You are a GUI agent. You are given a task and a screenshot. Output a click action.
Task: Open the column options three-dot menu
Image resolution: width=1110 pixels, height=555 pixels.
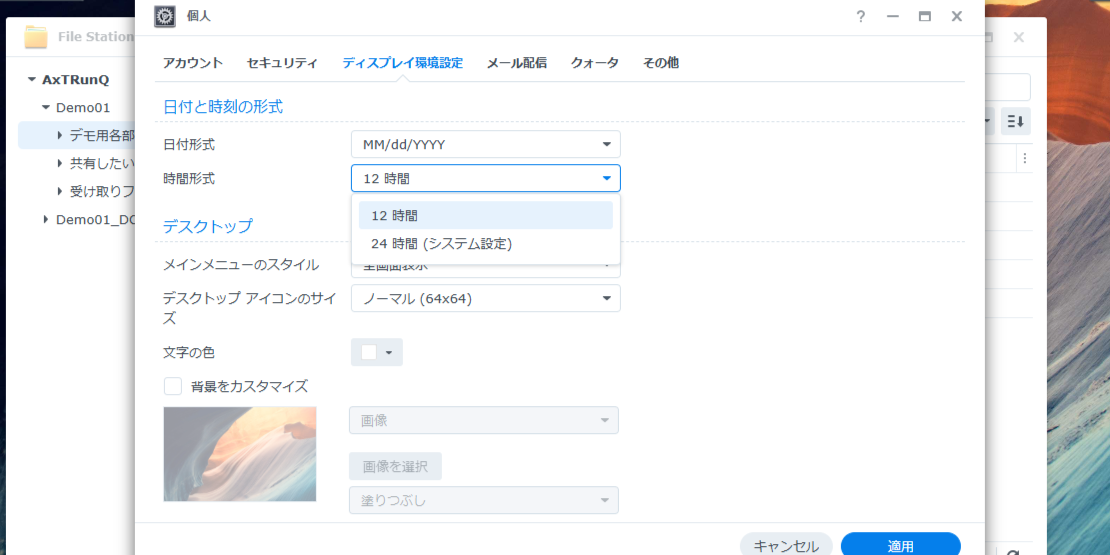click(x=1024, y=158)
